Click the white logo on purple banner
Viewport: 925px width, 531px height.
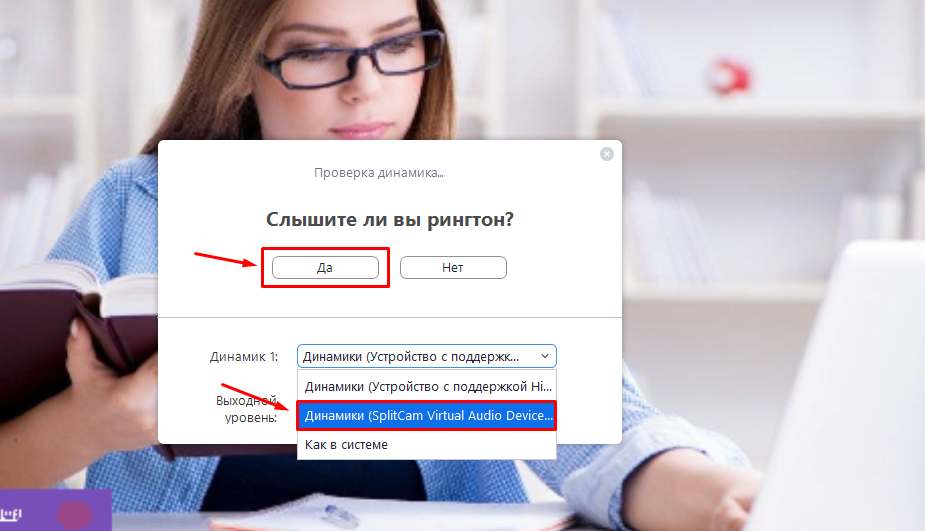coord(11,514)
